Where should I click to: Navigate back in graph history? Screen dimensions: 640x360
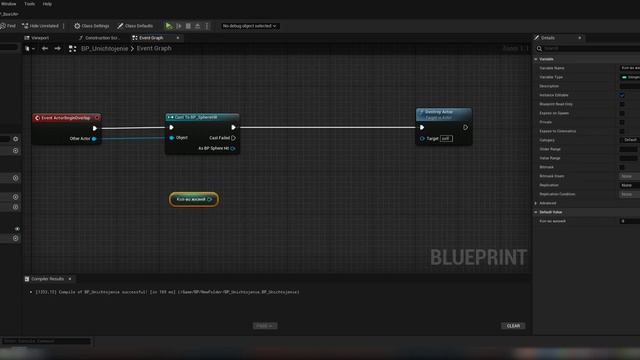pos(45,49)
